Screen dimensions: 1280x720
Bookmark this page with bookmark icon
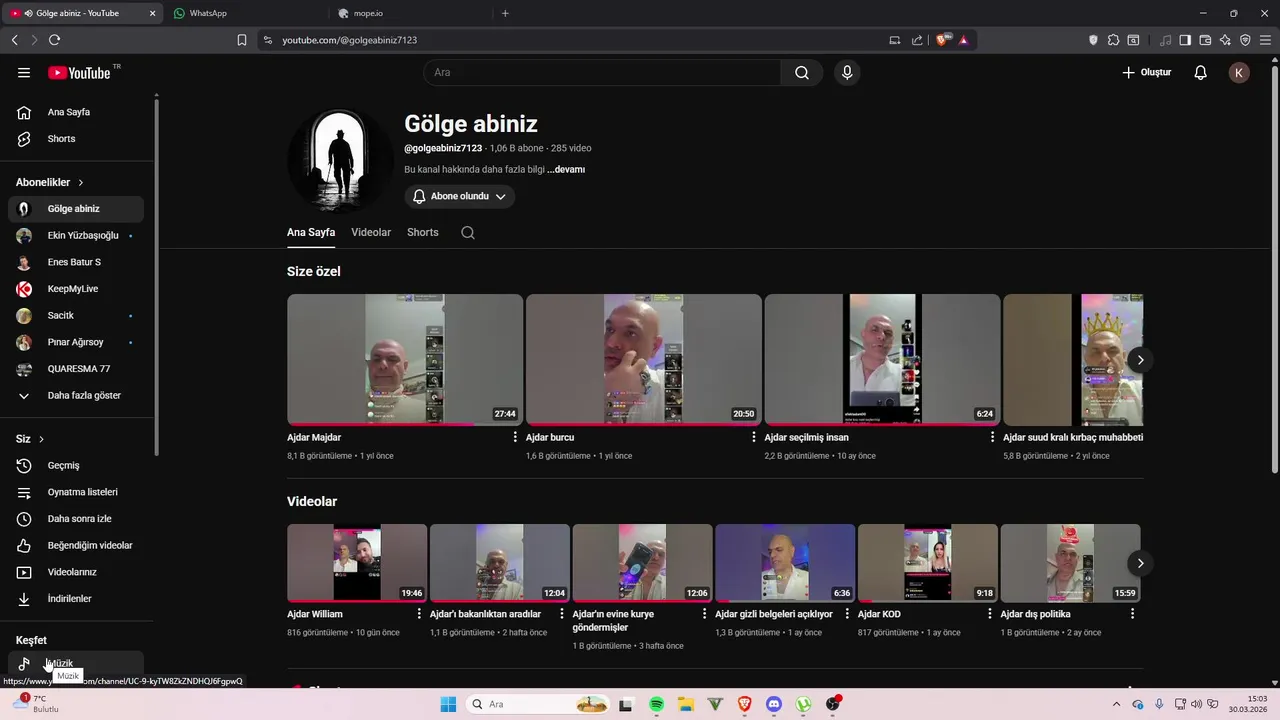(x=242, y=40)
